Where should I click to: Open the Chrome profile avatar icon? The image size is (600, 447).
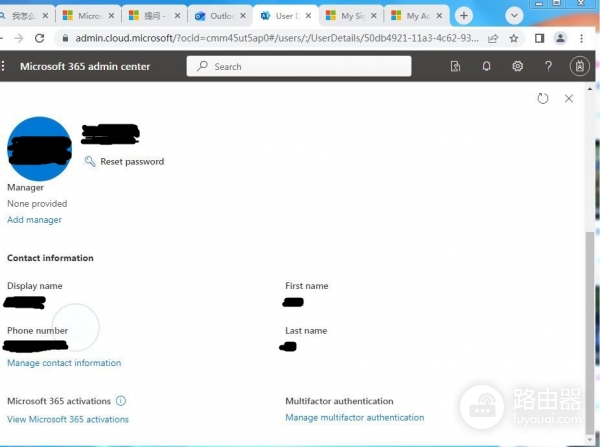click(560, 38)
